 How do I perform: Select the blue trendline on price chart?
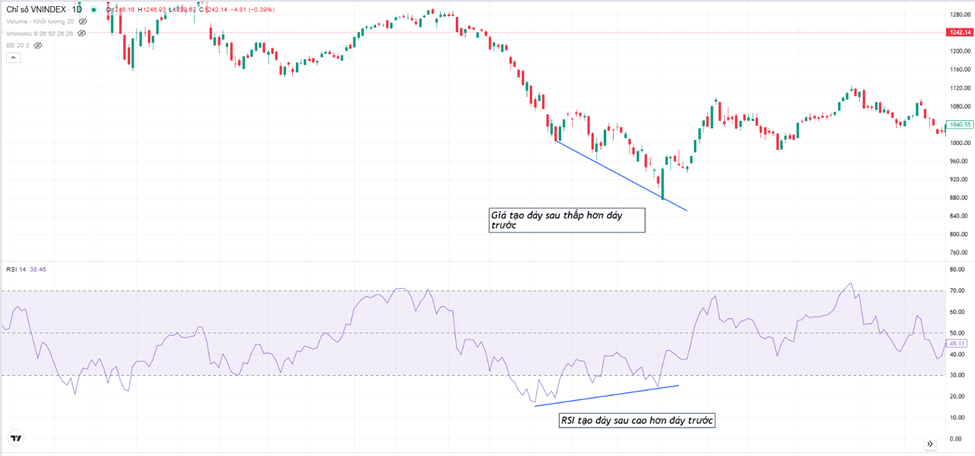620,176
